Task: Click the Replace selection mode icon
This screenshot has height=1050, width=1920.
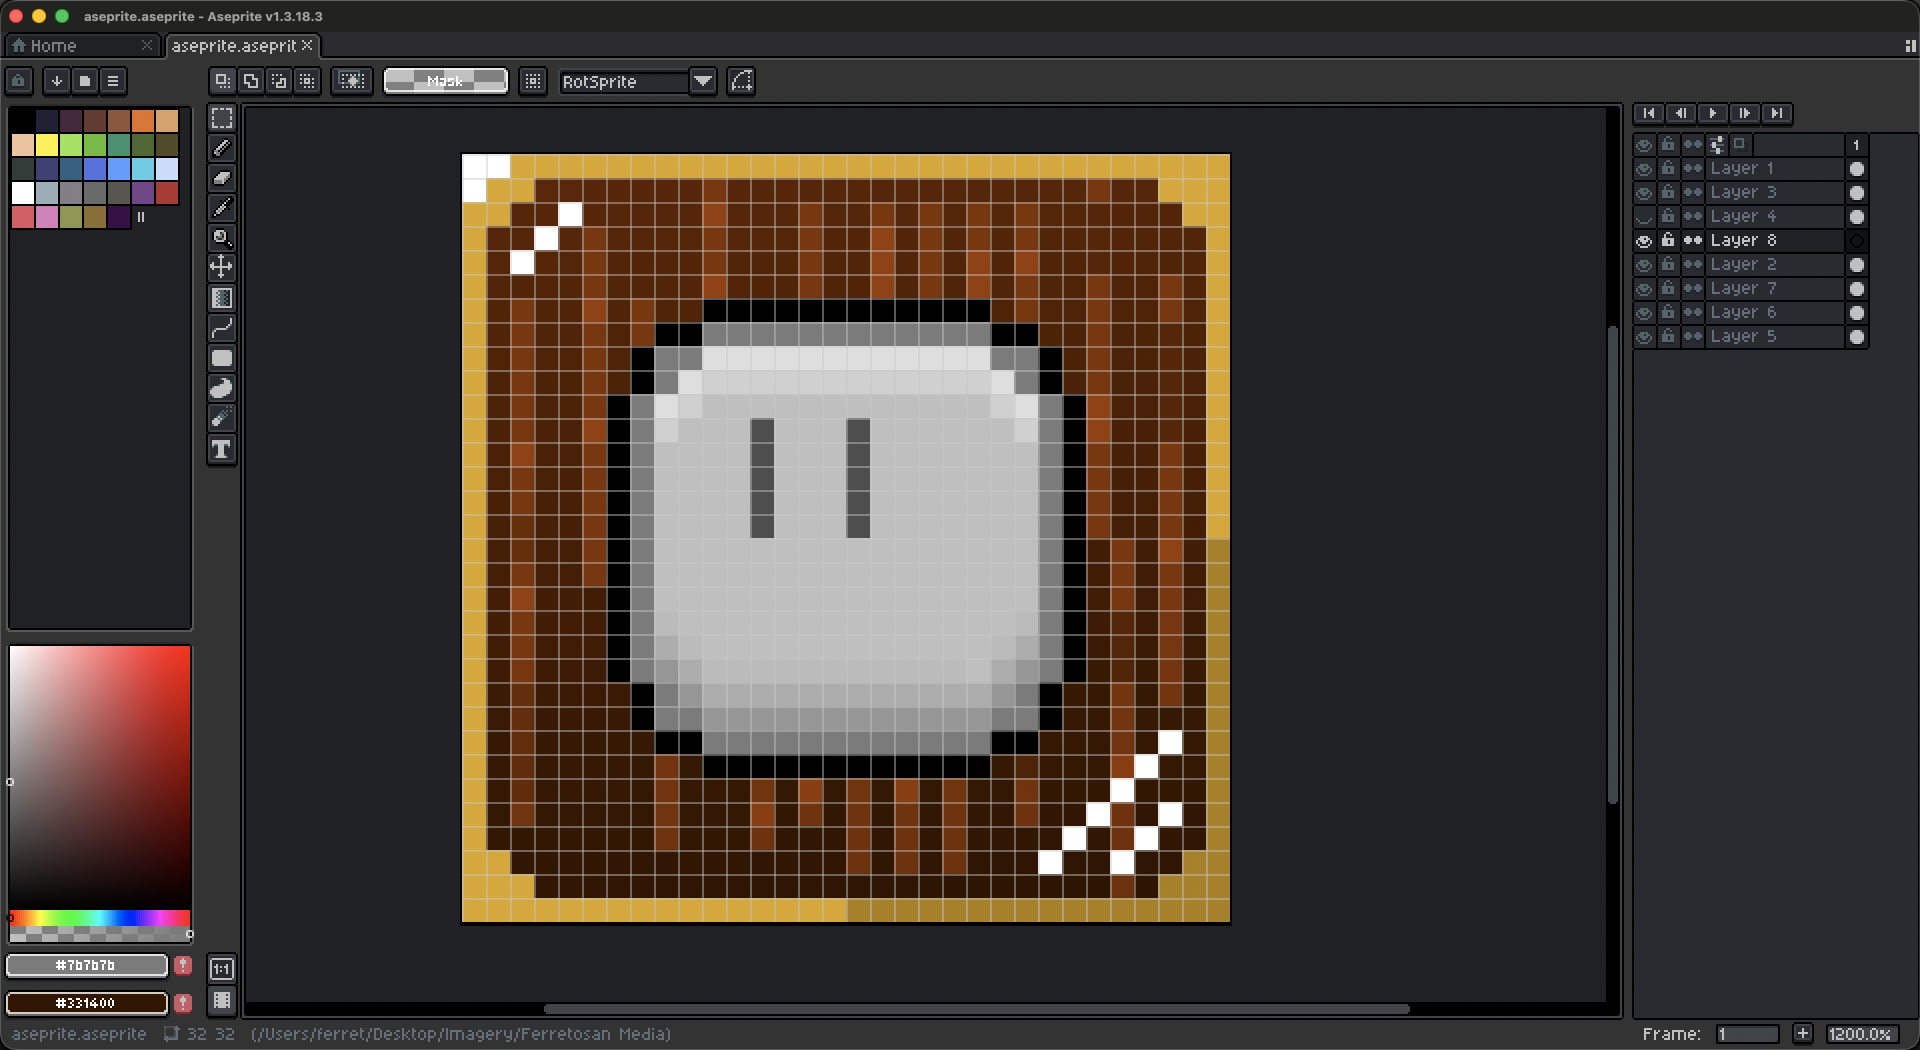Action: pyautogui.click(x=223, y=81)
